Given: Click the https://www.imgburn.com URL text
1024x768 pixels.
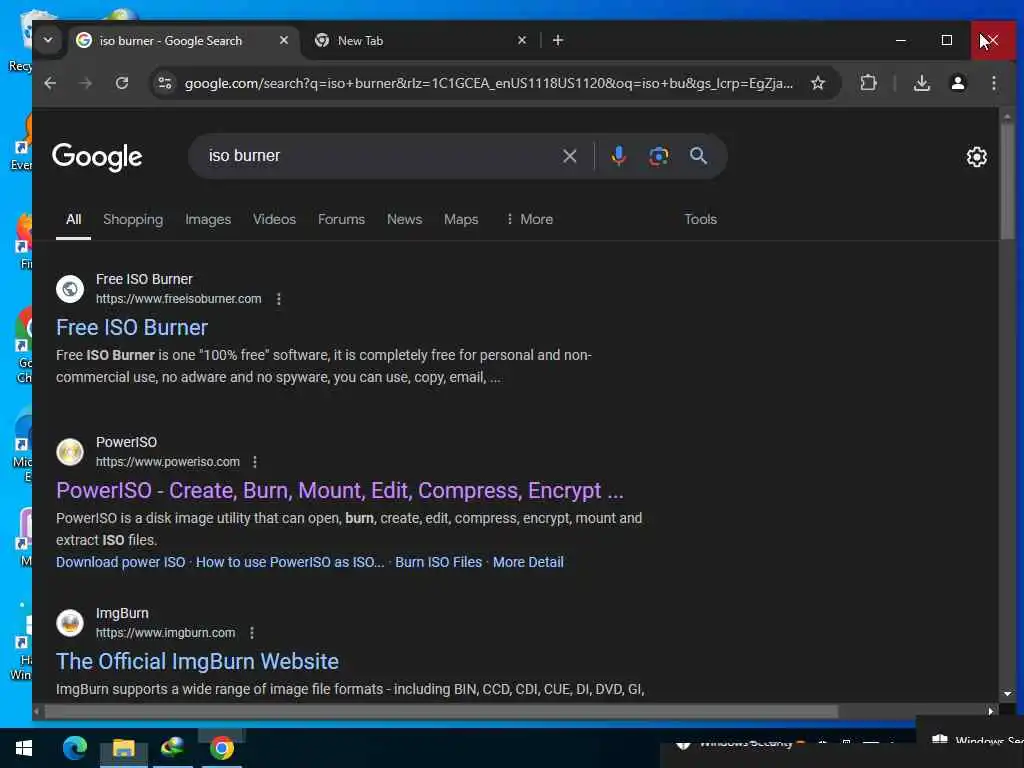Looking at the screenshot, I should tap(165, 633).
